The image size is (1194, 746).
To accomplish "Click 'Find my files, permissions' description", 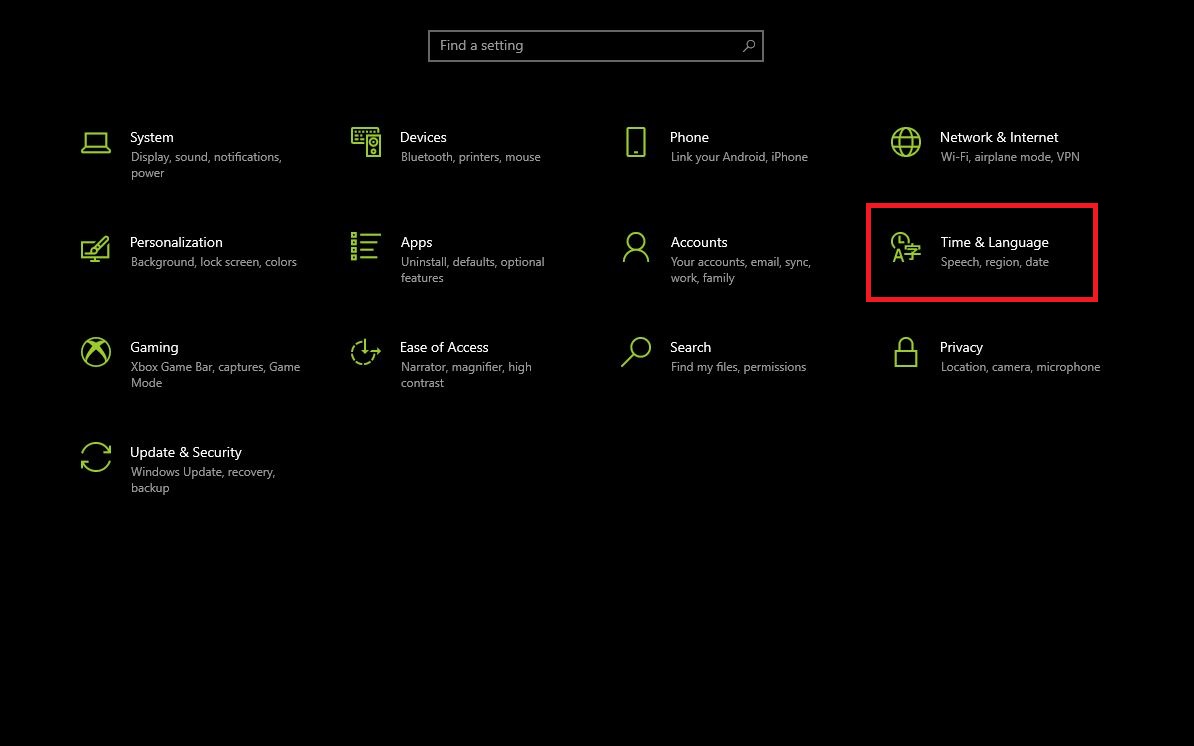I will click(x=738, y=367).
